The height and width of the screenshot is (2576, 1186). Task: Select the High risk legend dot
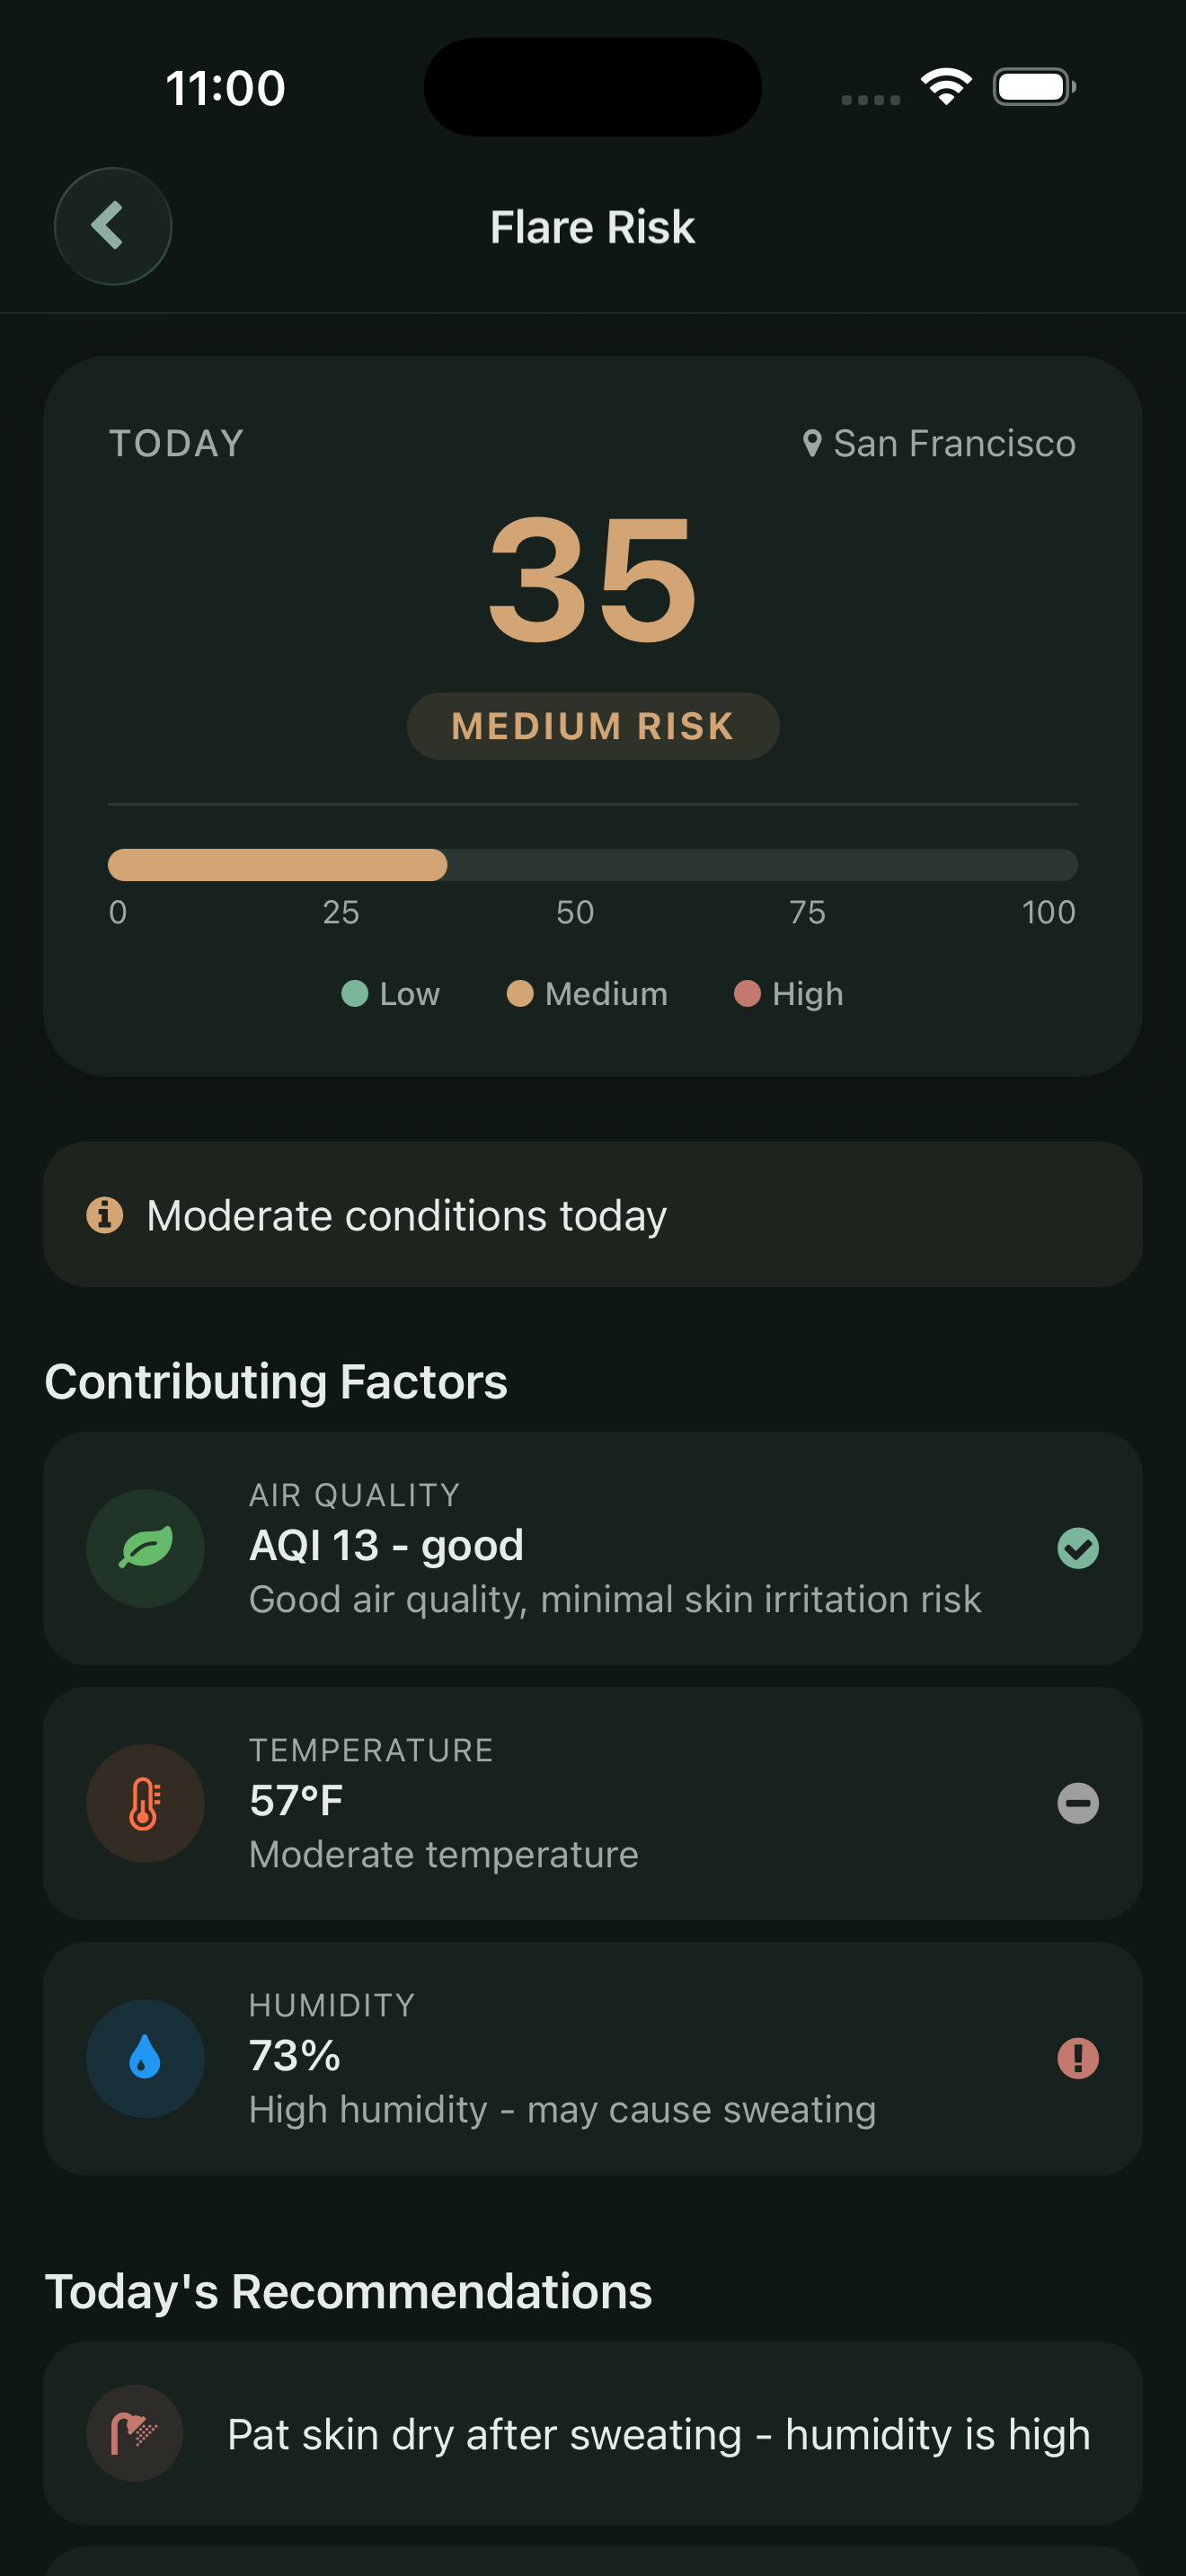coord(747,993)
